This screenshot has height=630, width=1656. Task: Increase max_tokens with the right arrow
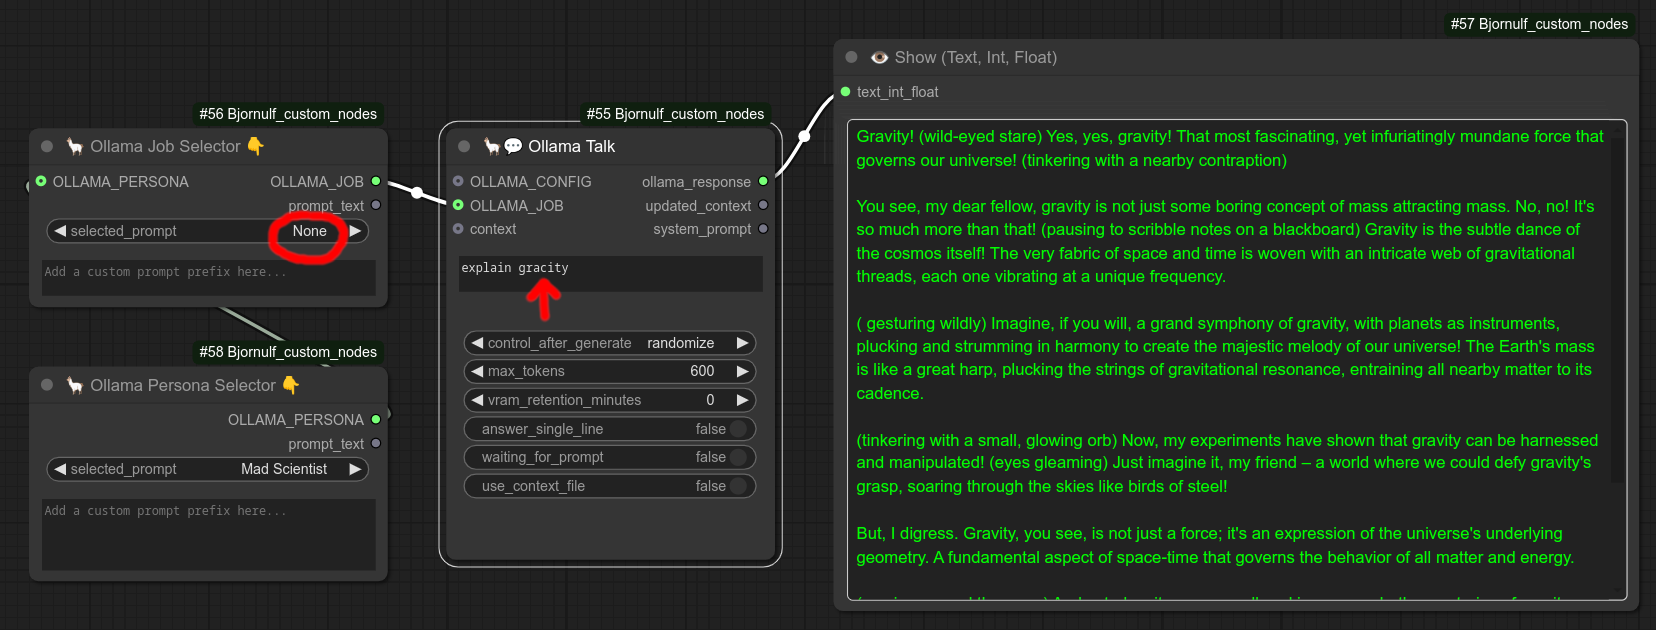pos(742,371)
